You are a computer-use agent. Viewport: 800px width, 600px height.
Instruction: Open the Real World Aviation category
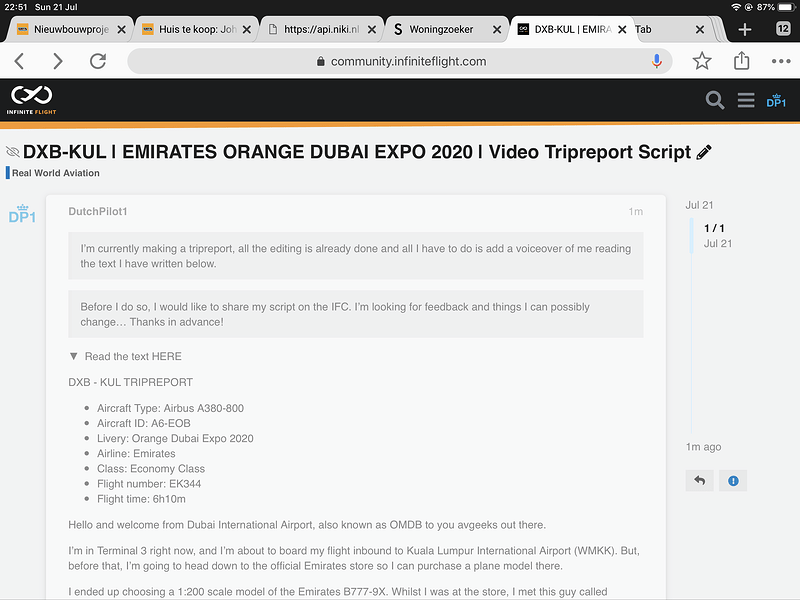(x=53, y=173)
